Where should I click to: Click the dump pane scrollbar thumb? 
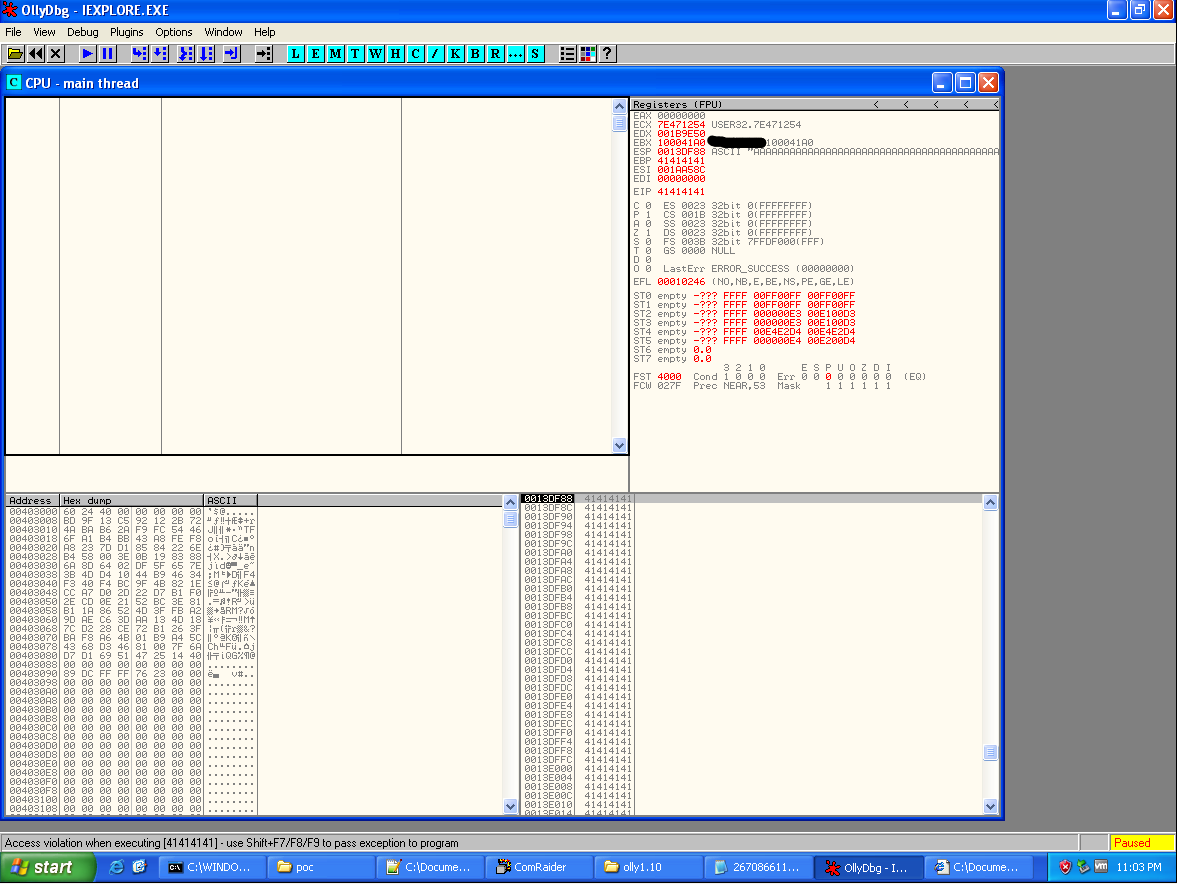point(510,519)
